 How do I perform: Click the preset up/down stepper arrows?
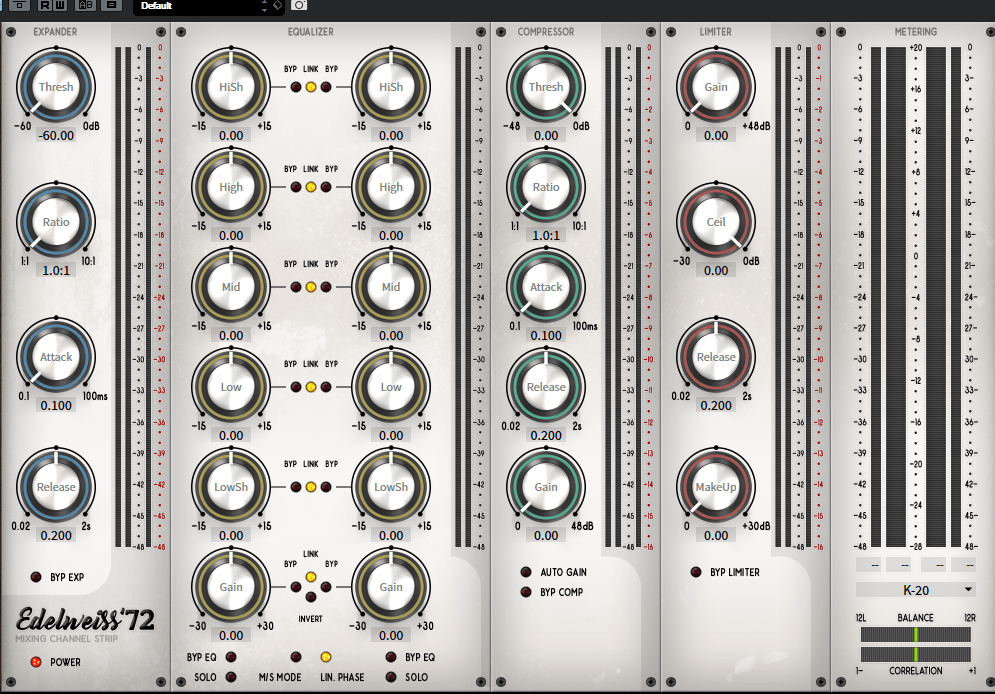tap(262, 6)
